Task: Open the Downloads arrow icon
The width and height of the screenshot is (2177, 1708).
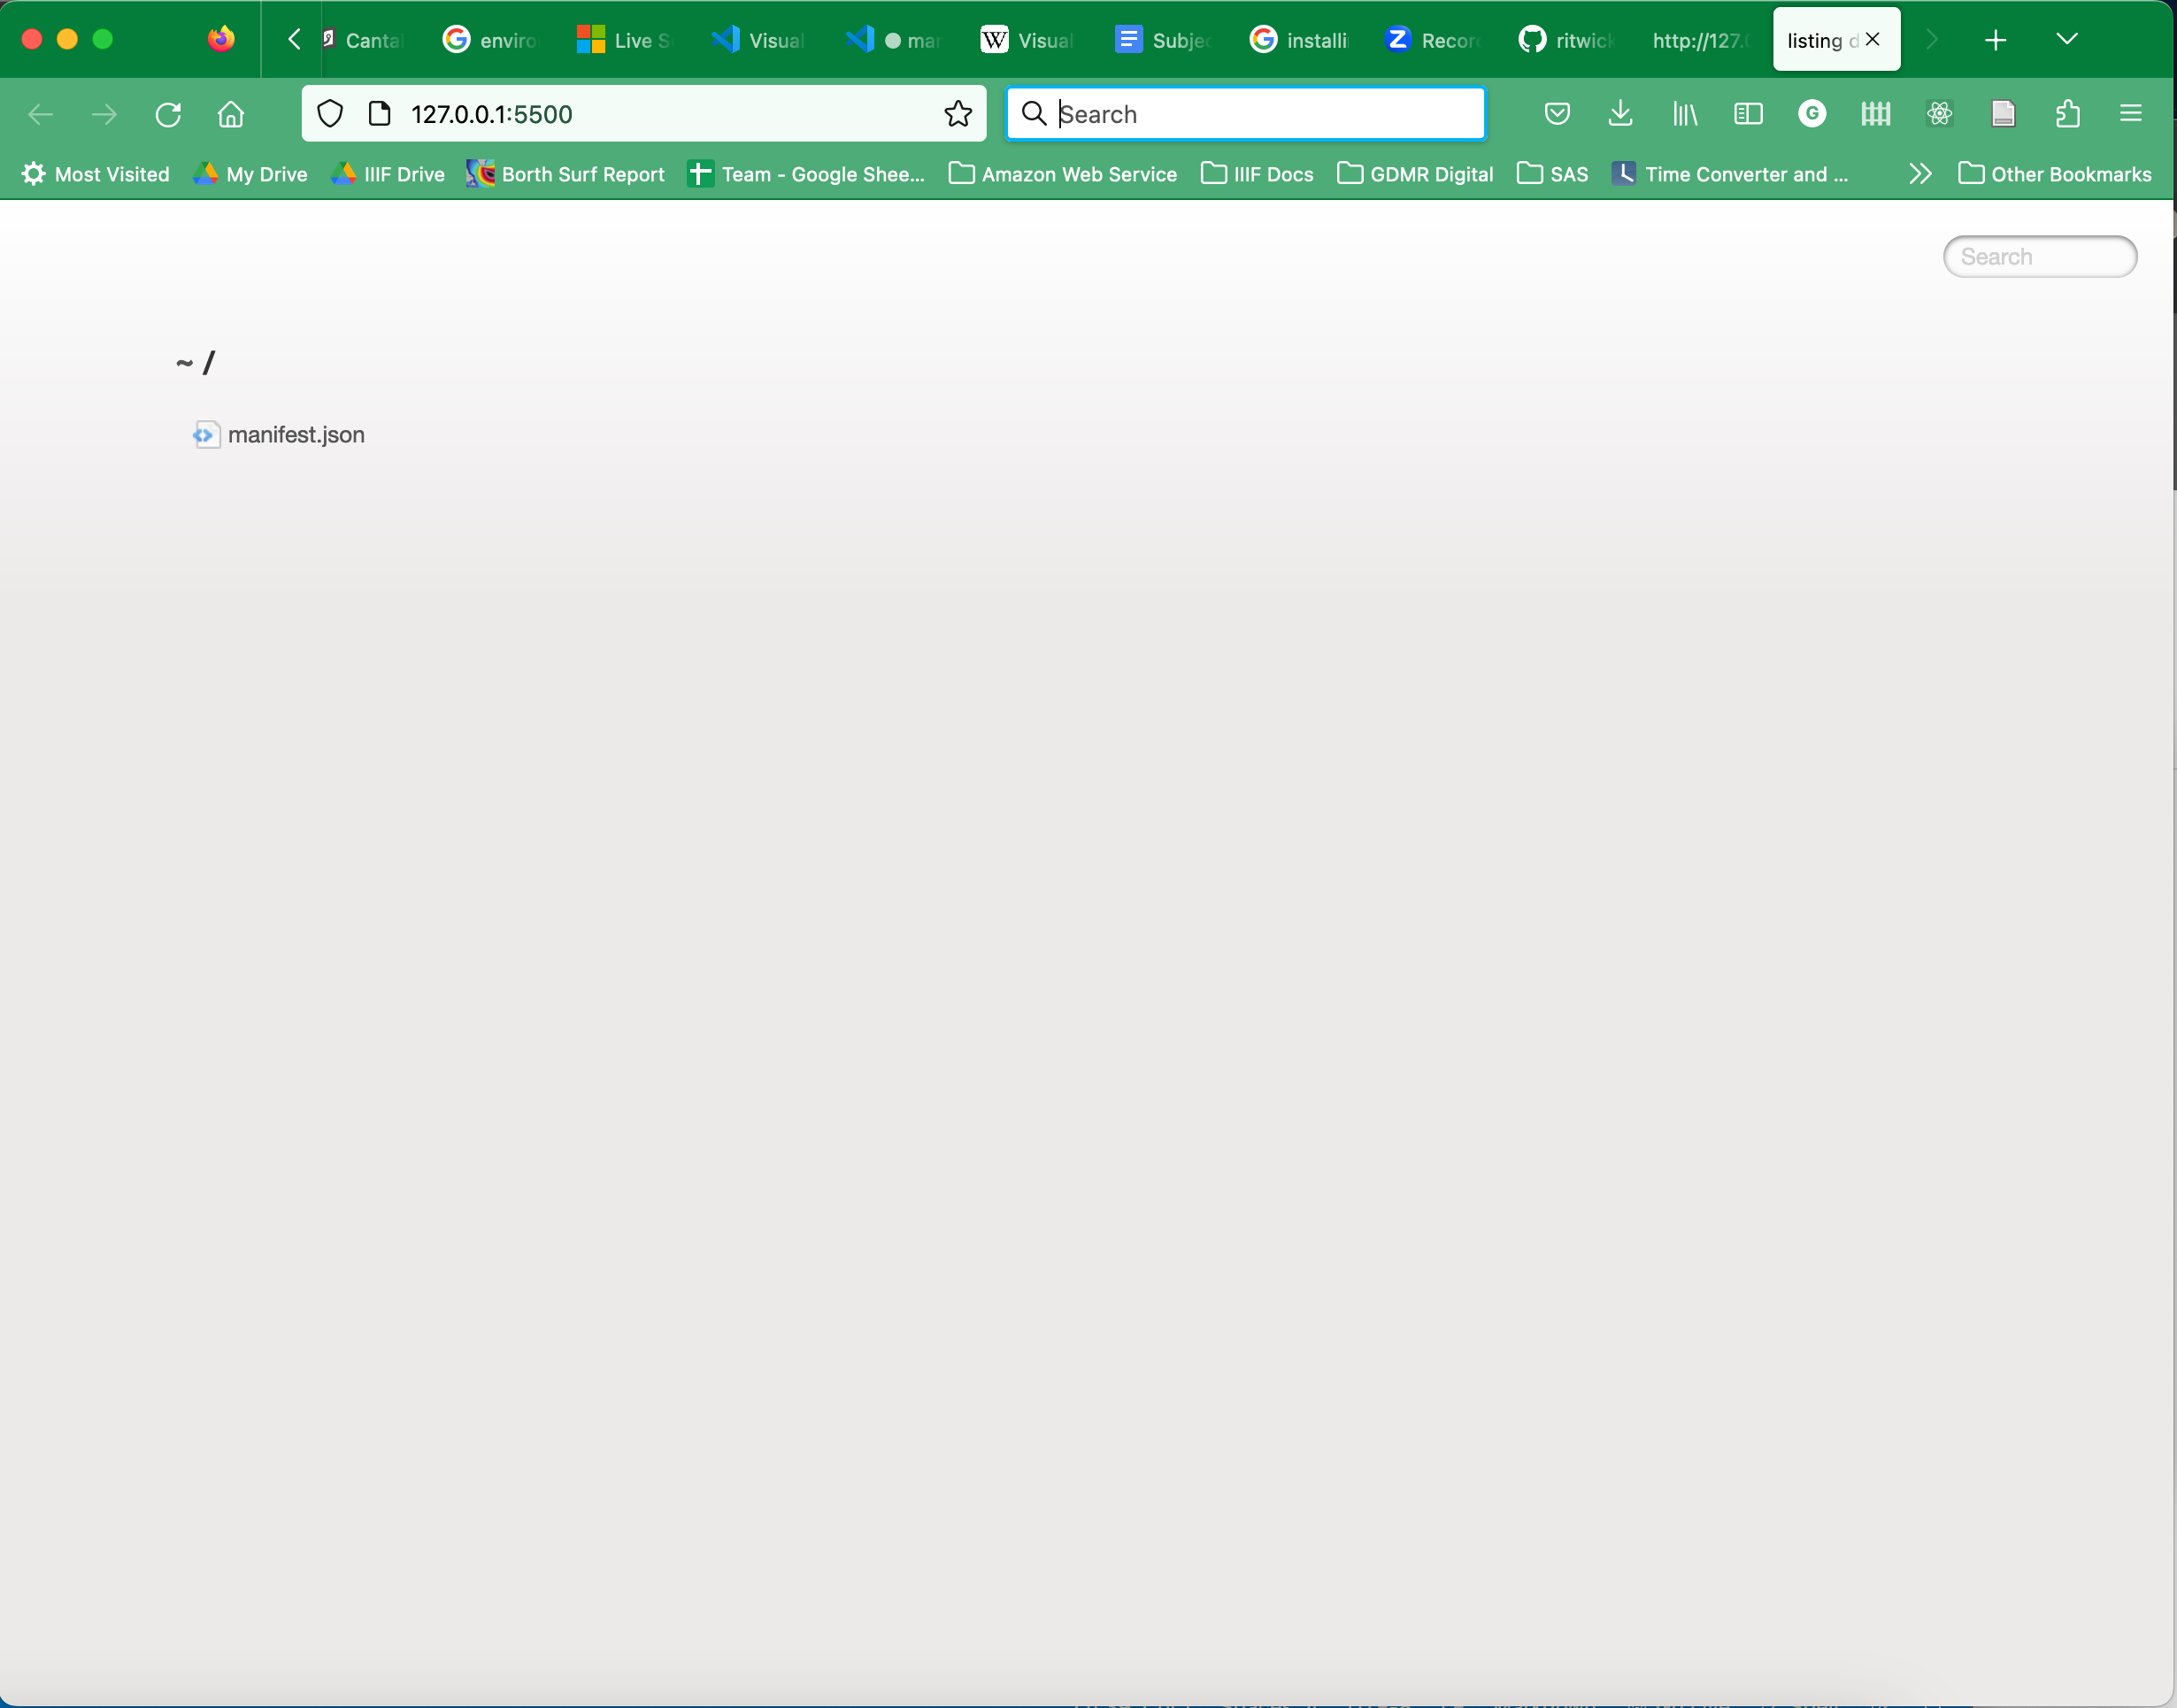Action: (1621, 114)
